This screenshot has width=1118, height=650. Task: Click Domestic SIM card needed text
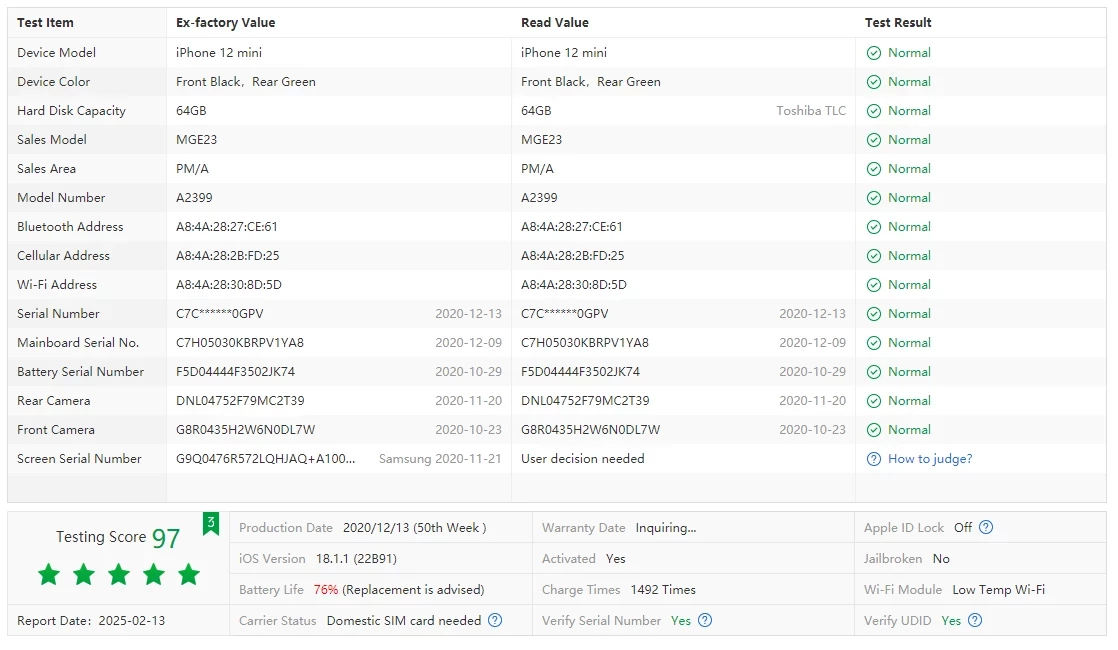point(404,621)
